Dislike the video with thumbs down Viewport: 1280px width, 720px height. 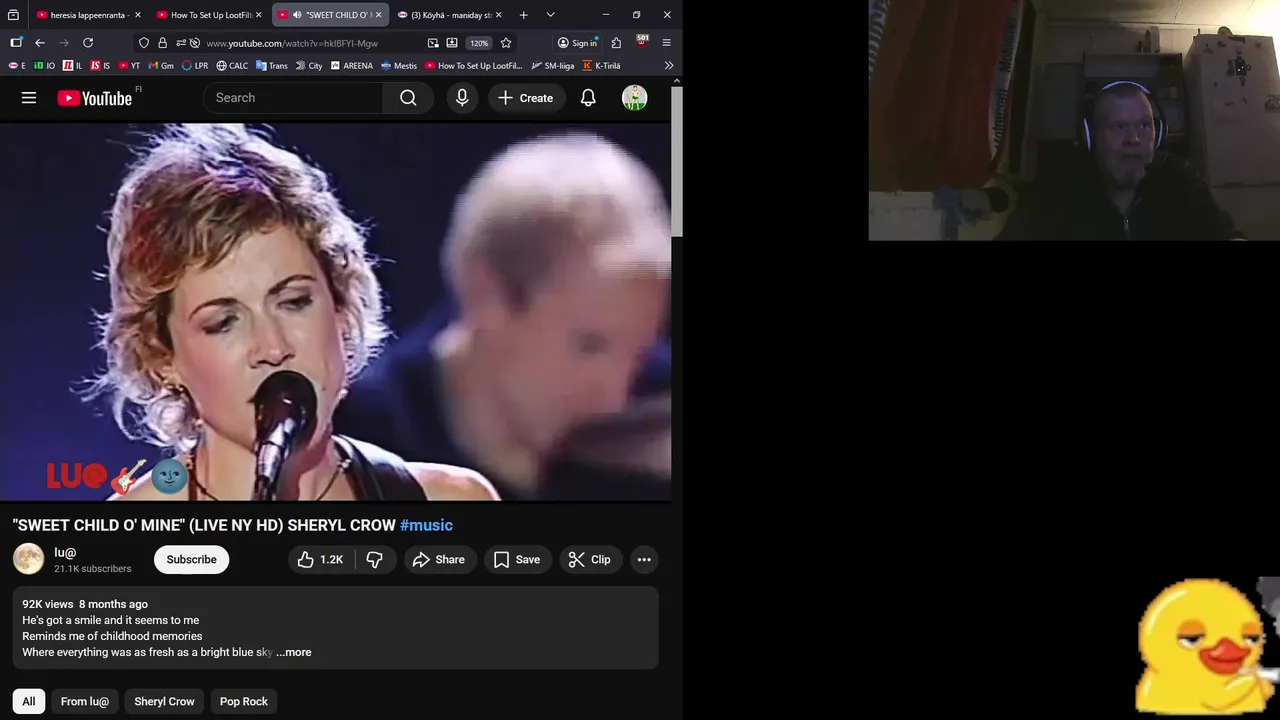[375, 560]
